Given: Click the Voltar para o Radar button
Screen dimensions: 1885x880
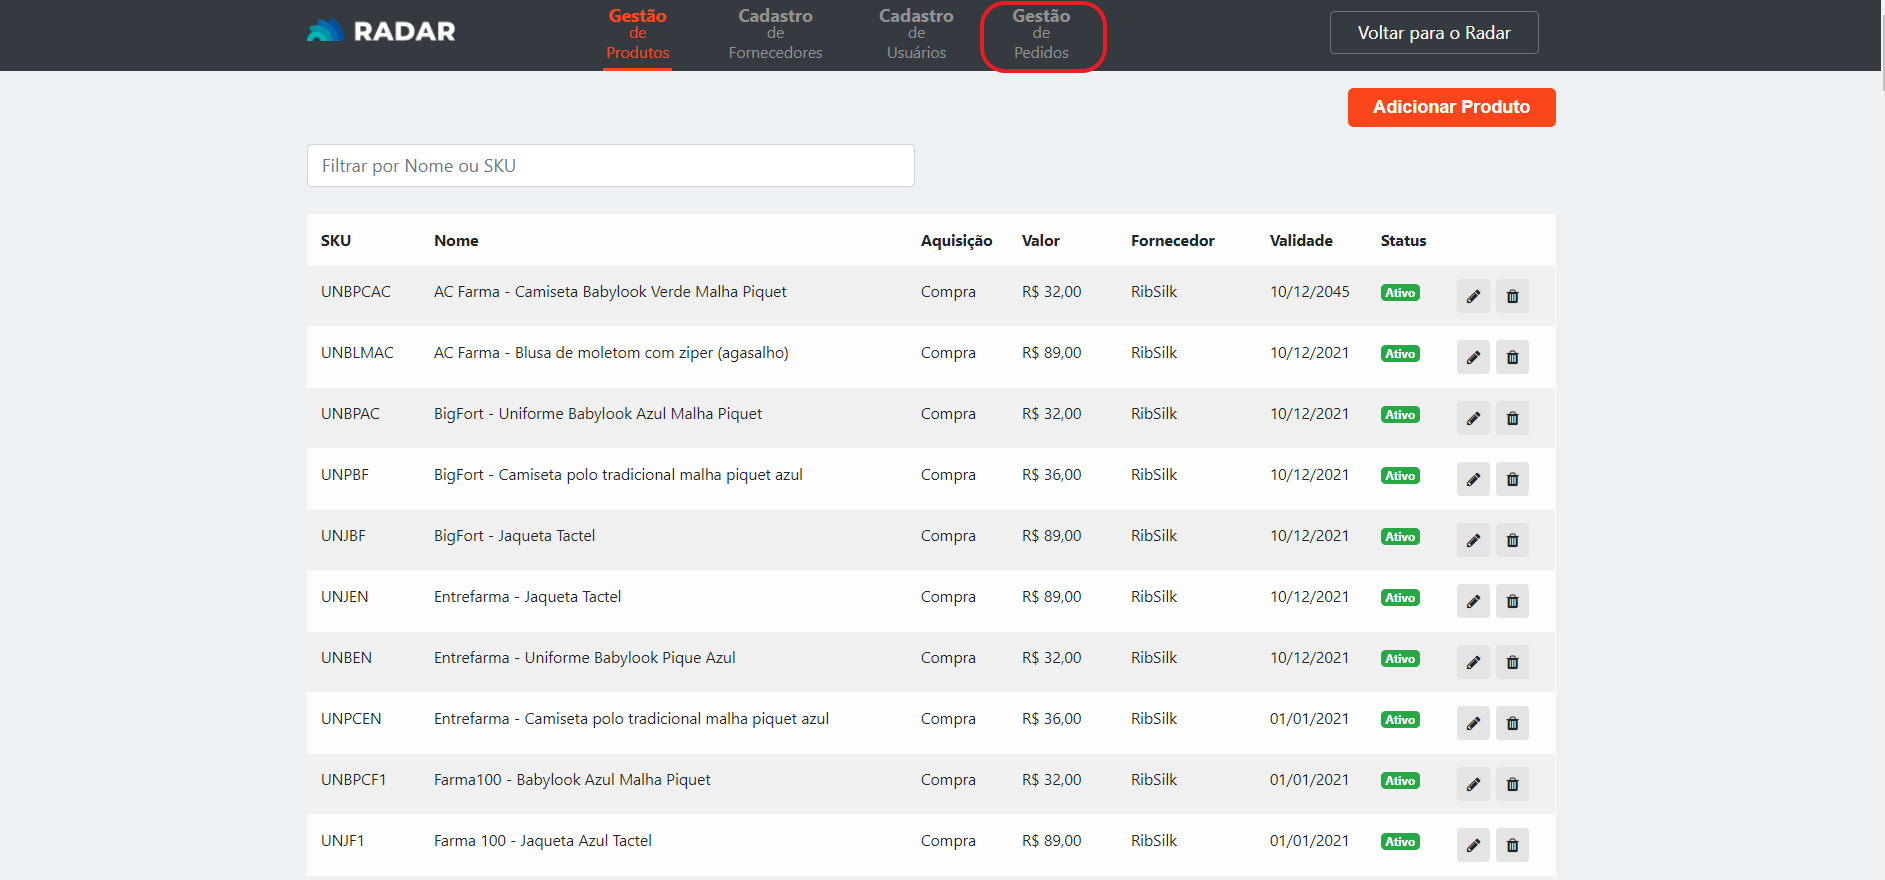Looking at the screenshot, I should pos(1433,33).
